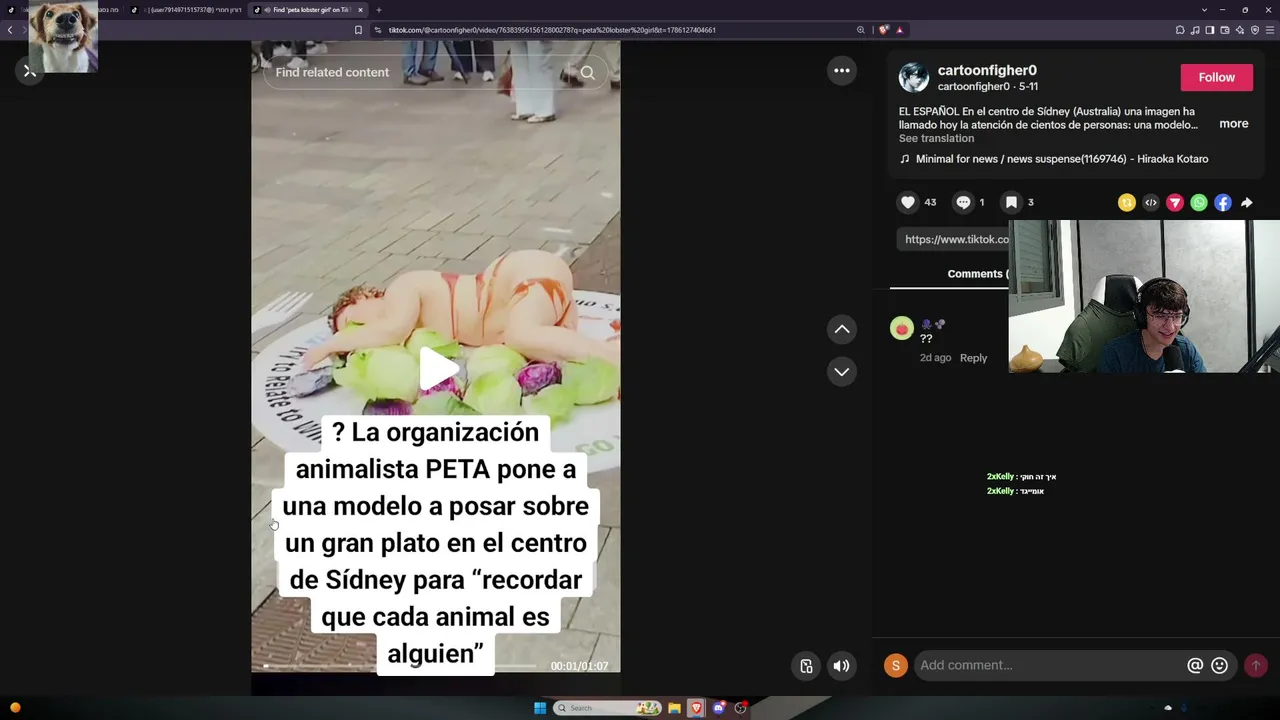Open File Explorer from the taskbar

point(674,708)
